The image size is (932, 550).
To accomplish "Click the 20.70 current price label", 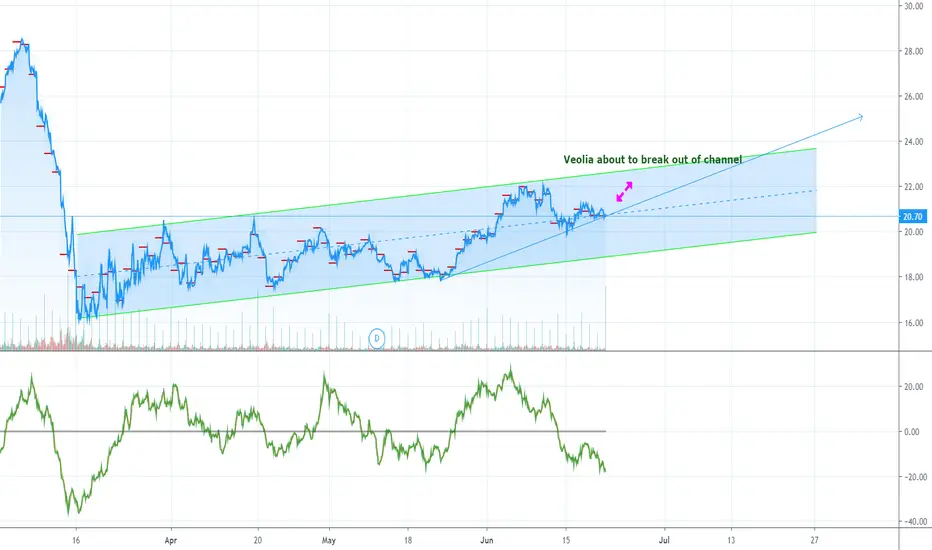I will click(912, 217).
